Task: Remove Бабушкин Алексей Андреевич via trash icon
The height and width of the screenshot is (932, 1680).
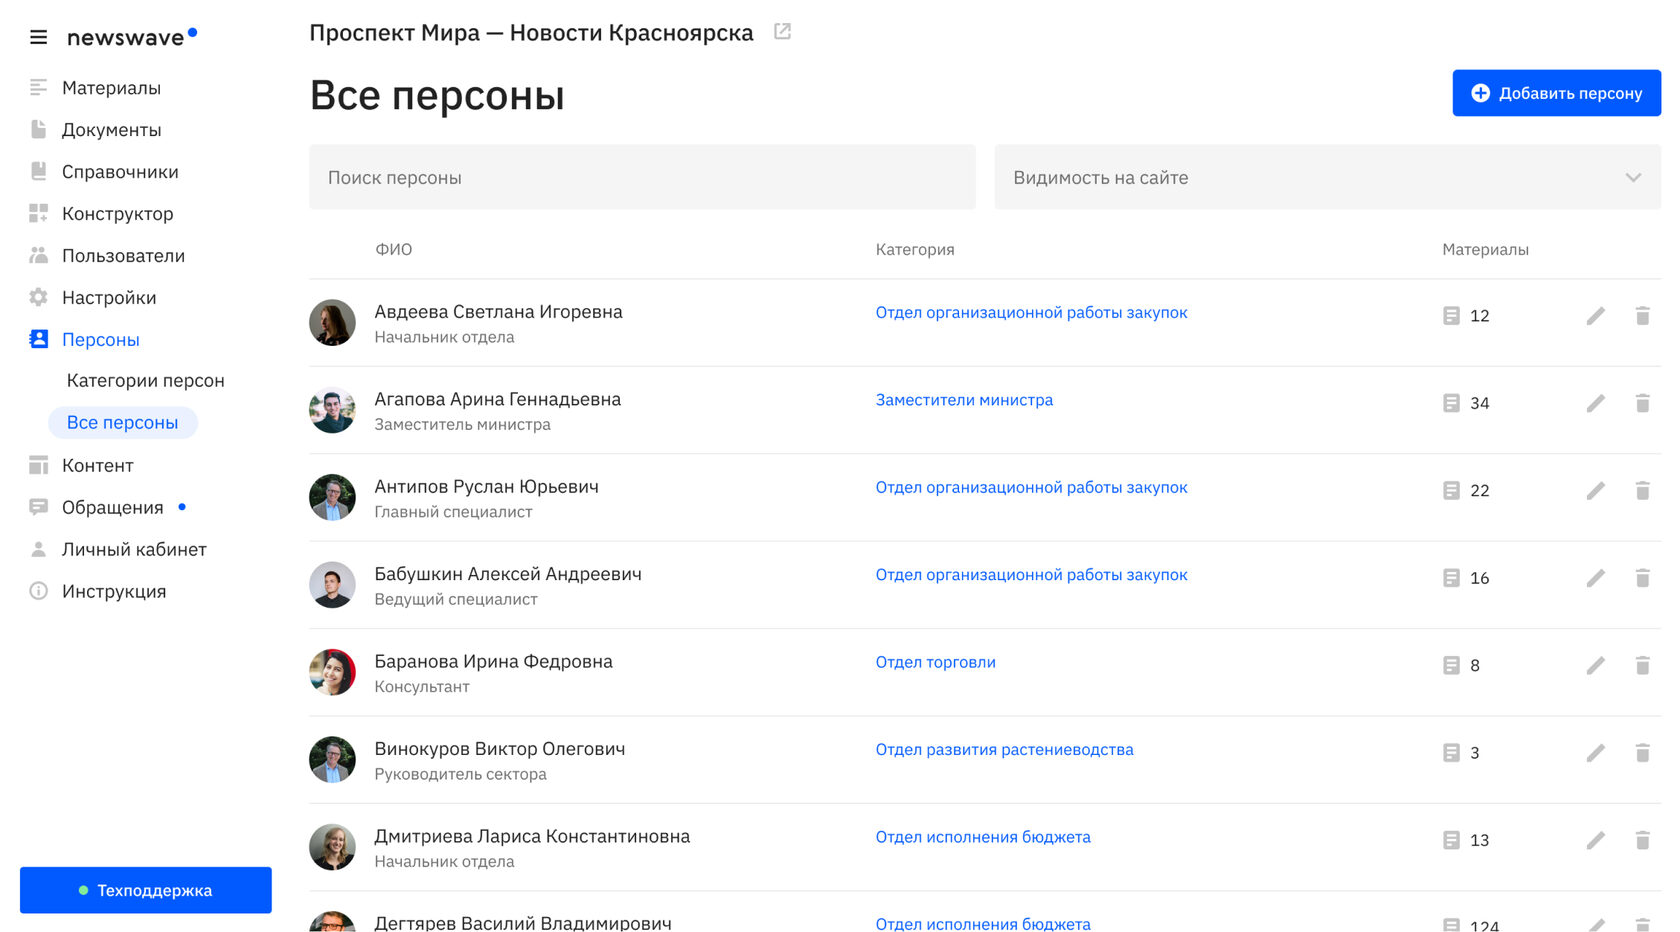Action: pyautogui.click(x=1642, y=578)
